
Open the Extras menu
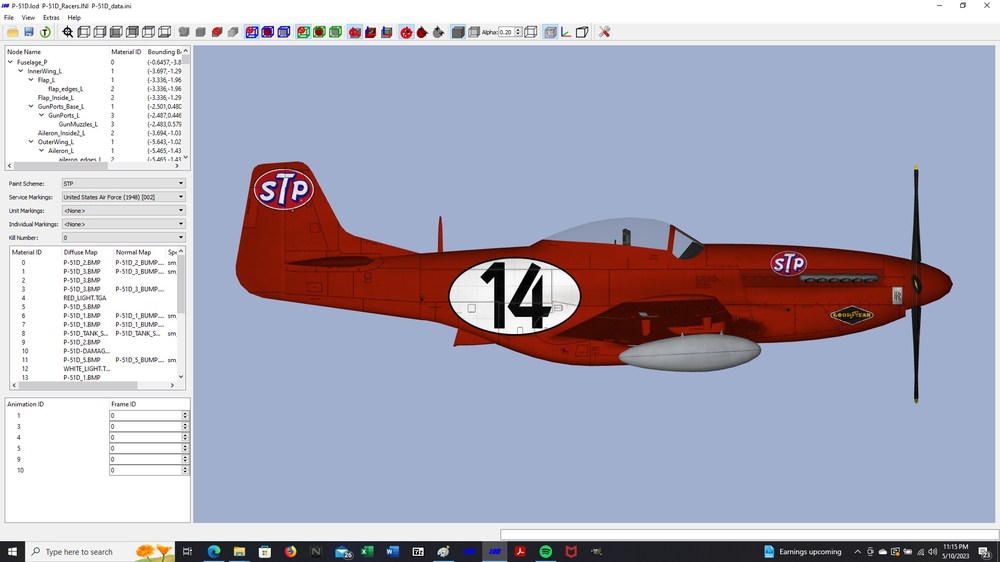[x=51, y=18]
